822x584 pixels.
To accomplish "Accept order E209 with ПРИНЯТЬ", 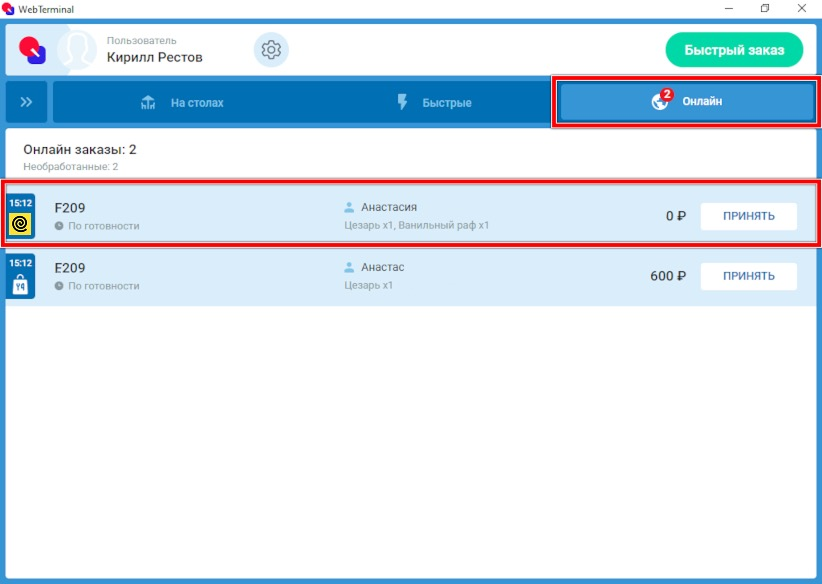I will tap(749, 276).
